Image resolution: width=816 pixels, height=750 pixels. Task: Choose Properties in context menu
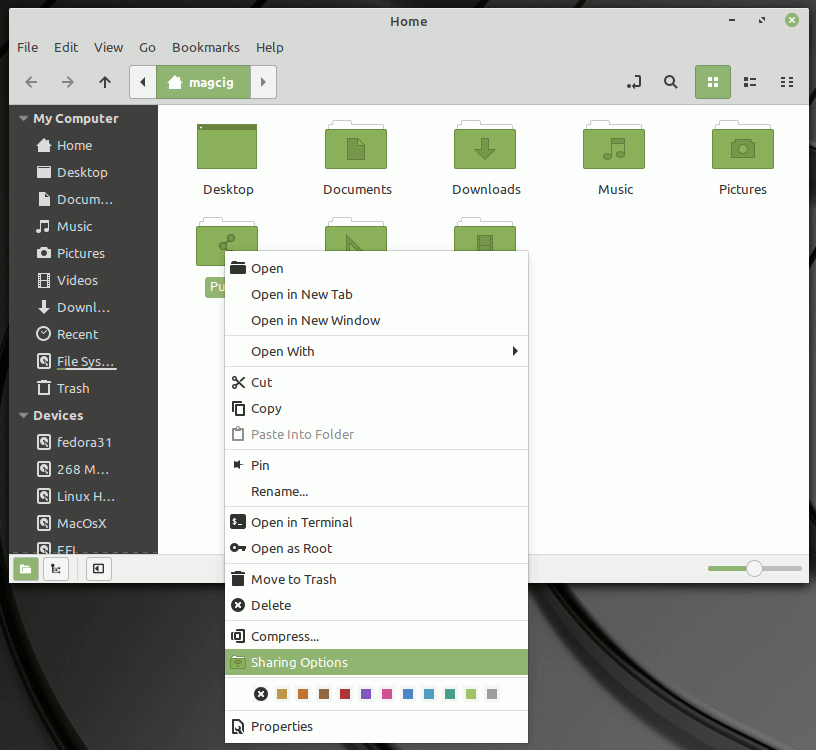pos(376,727)
